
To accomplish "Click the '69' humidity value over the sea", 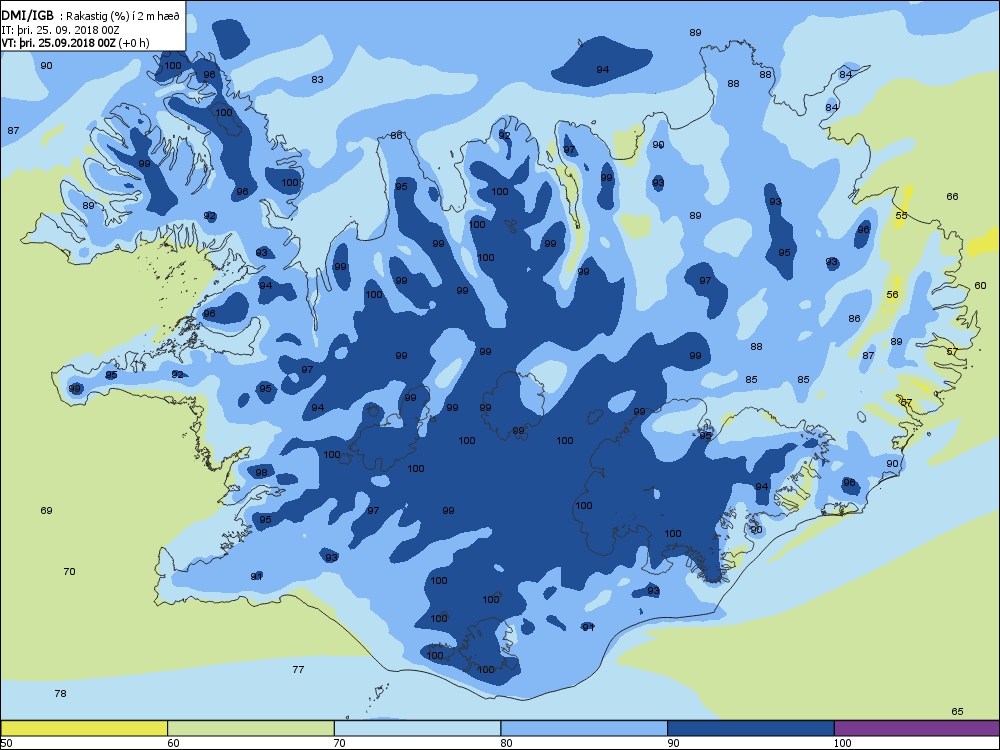I will (46, 511).
